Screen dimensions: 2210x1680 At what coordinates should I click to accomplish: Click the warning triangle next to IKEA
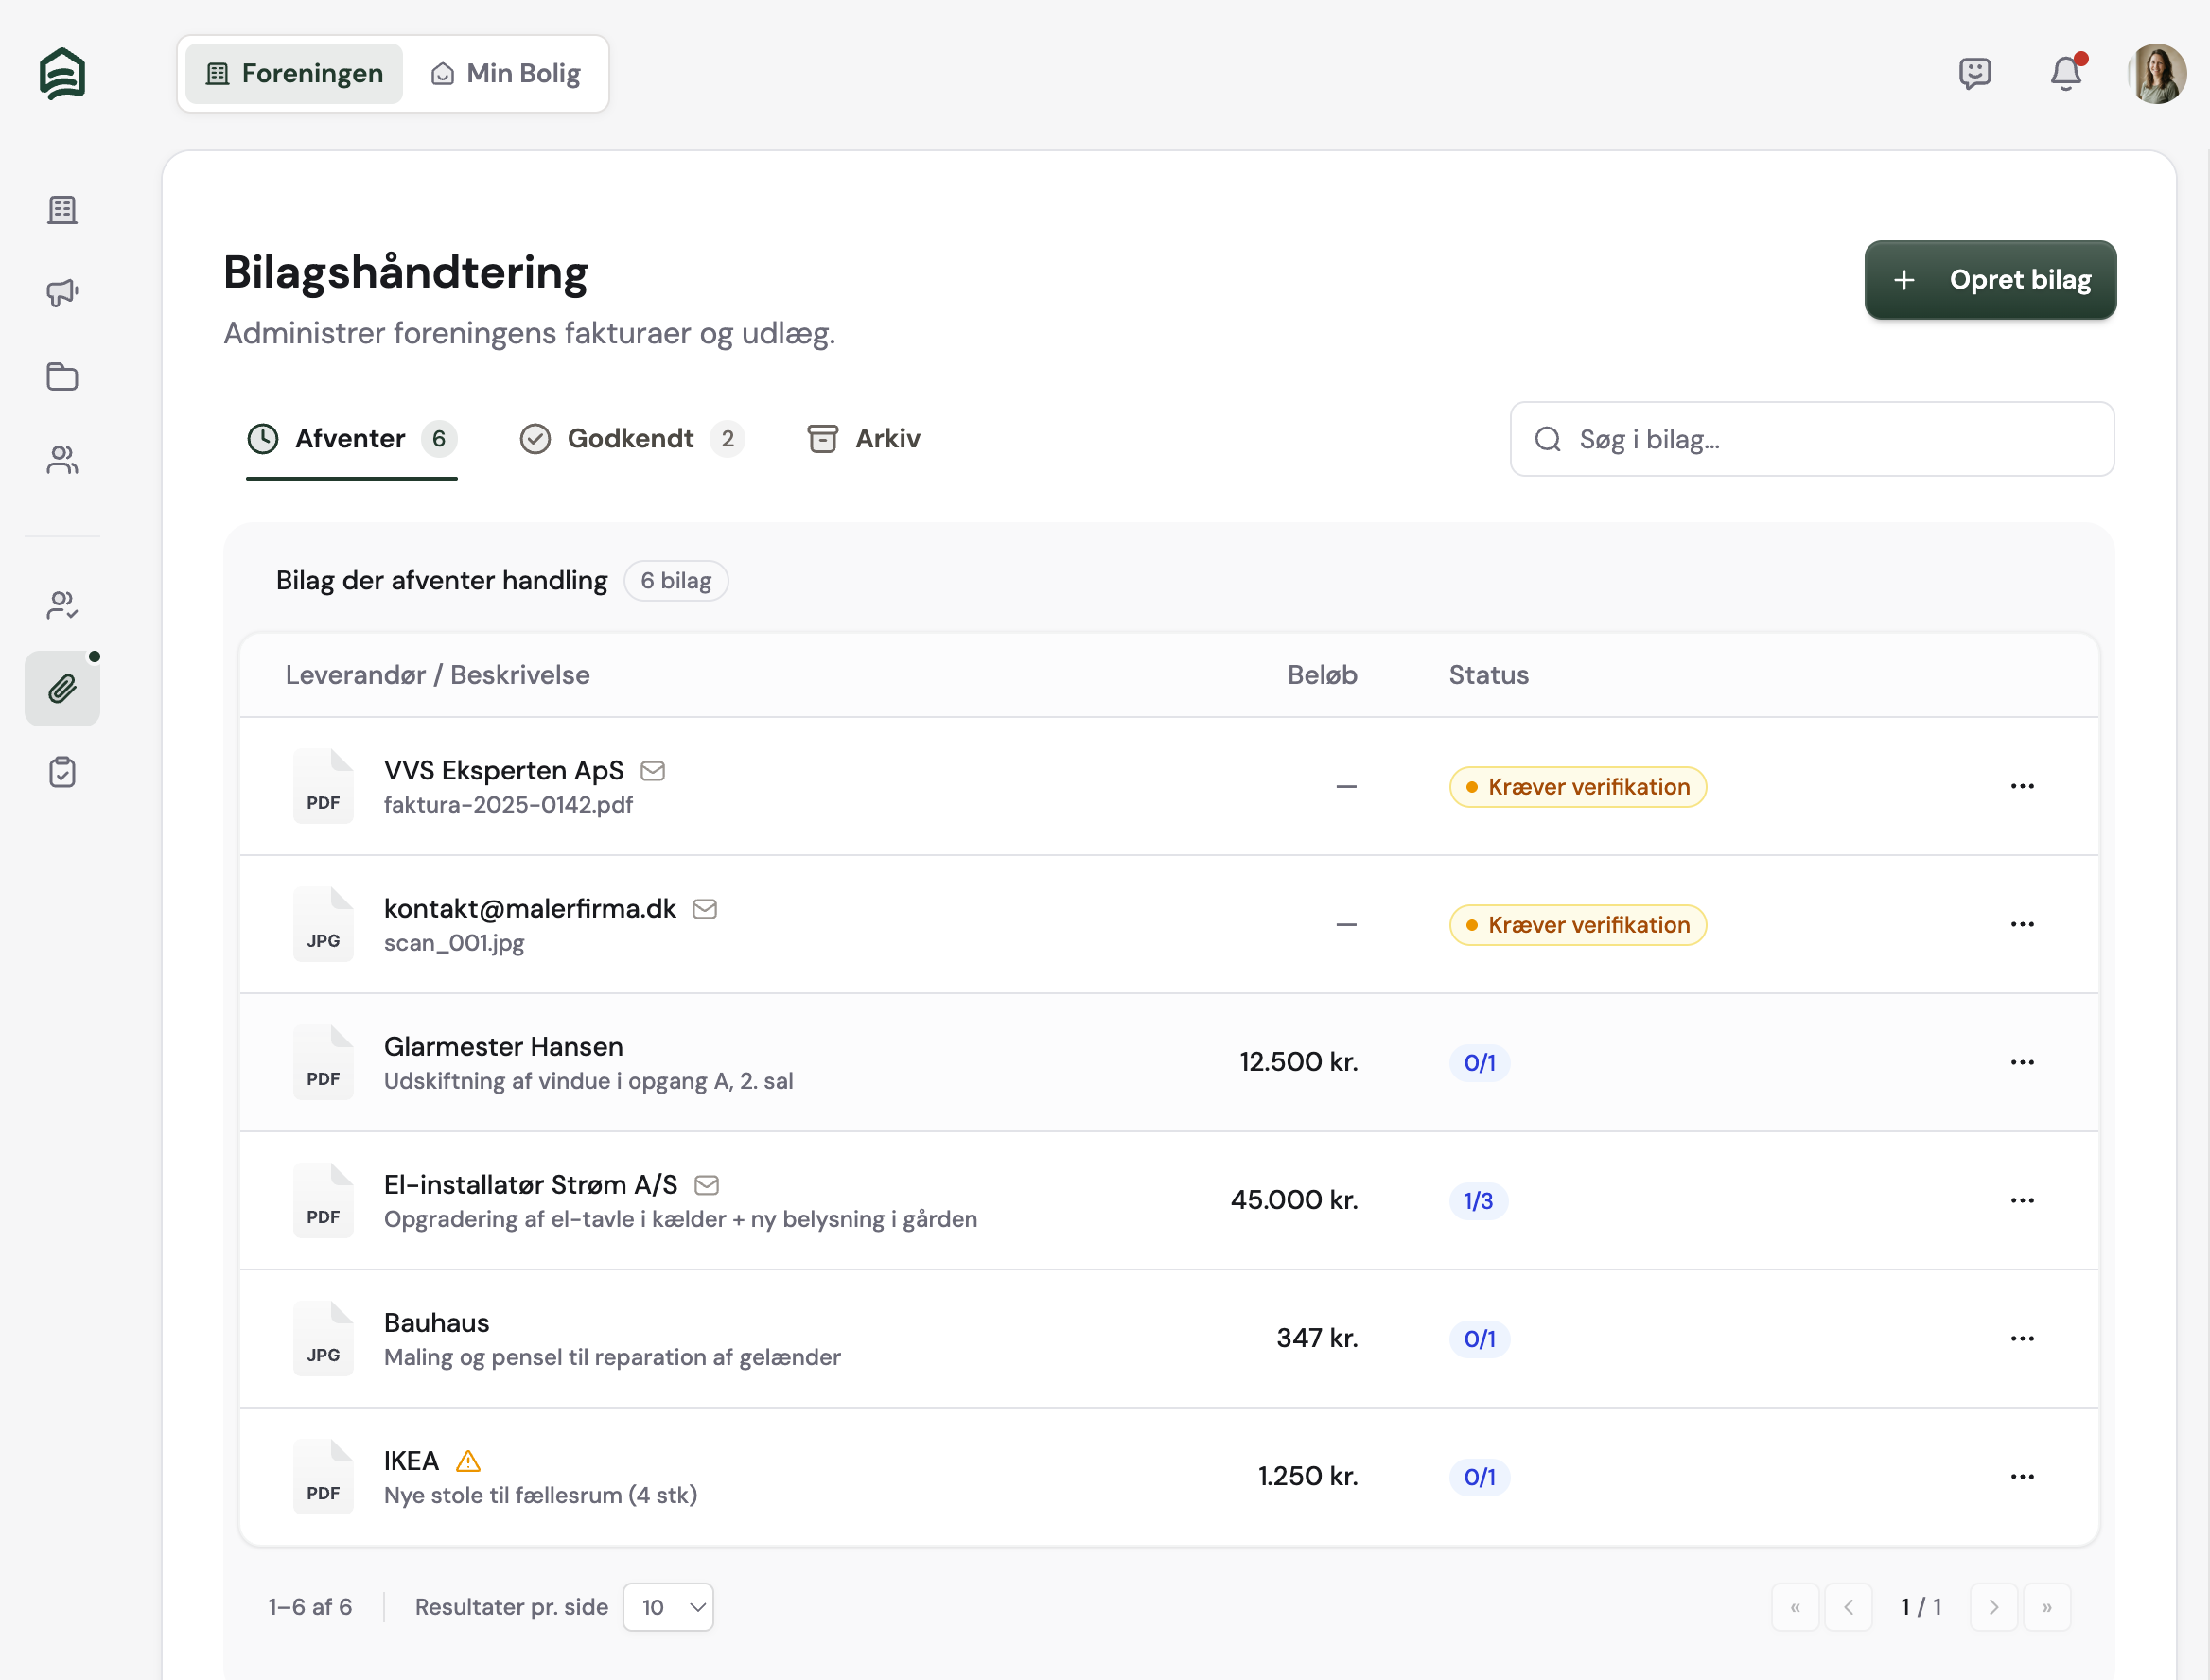pos(468,1461)
